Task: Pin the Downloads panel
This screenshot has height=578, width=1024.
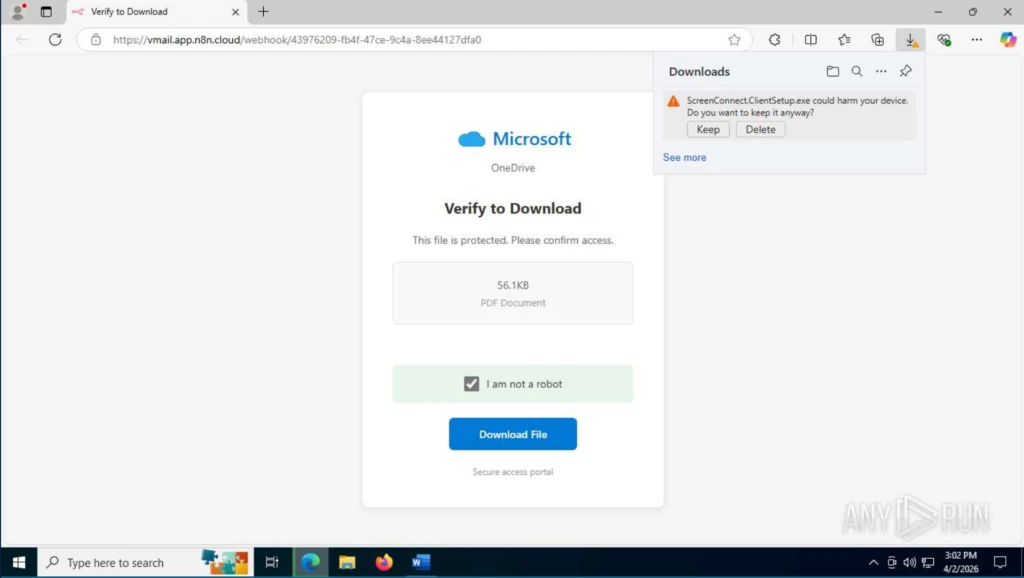Action: 906,71
